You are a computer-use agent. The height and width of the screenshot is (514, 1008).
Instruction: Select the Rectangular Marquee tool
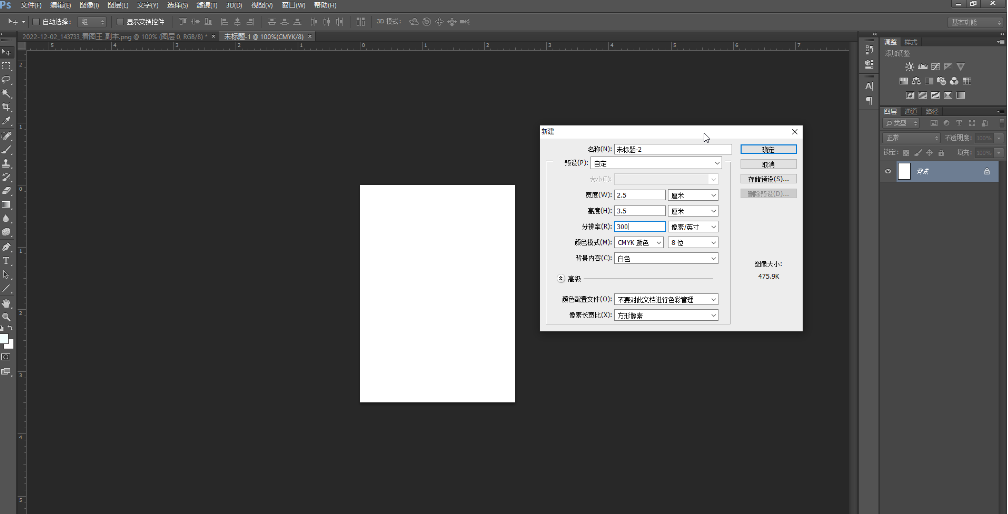click(x=6, y=65)
